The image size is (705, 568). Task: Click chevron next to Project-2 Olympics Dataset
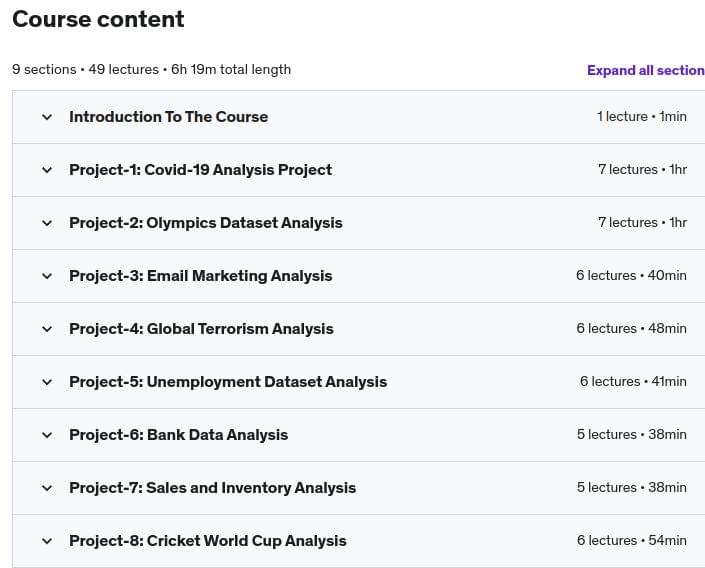pyautogui.click(x=46, y=223)
